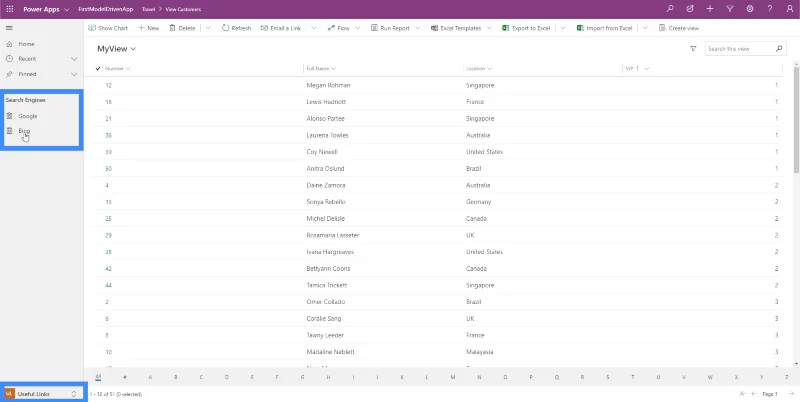Open the Power Apps name dropdown
Viewport: 800px width, 402px height.
coord(46,9)
